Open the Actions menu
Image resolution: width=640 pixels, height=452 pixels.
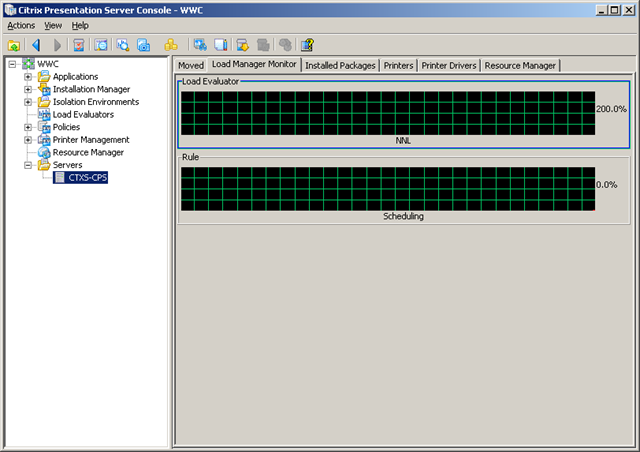coord(21,25)
